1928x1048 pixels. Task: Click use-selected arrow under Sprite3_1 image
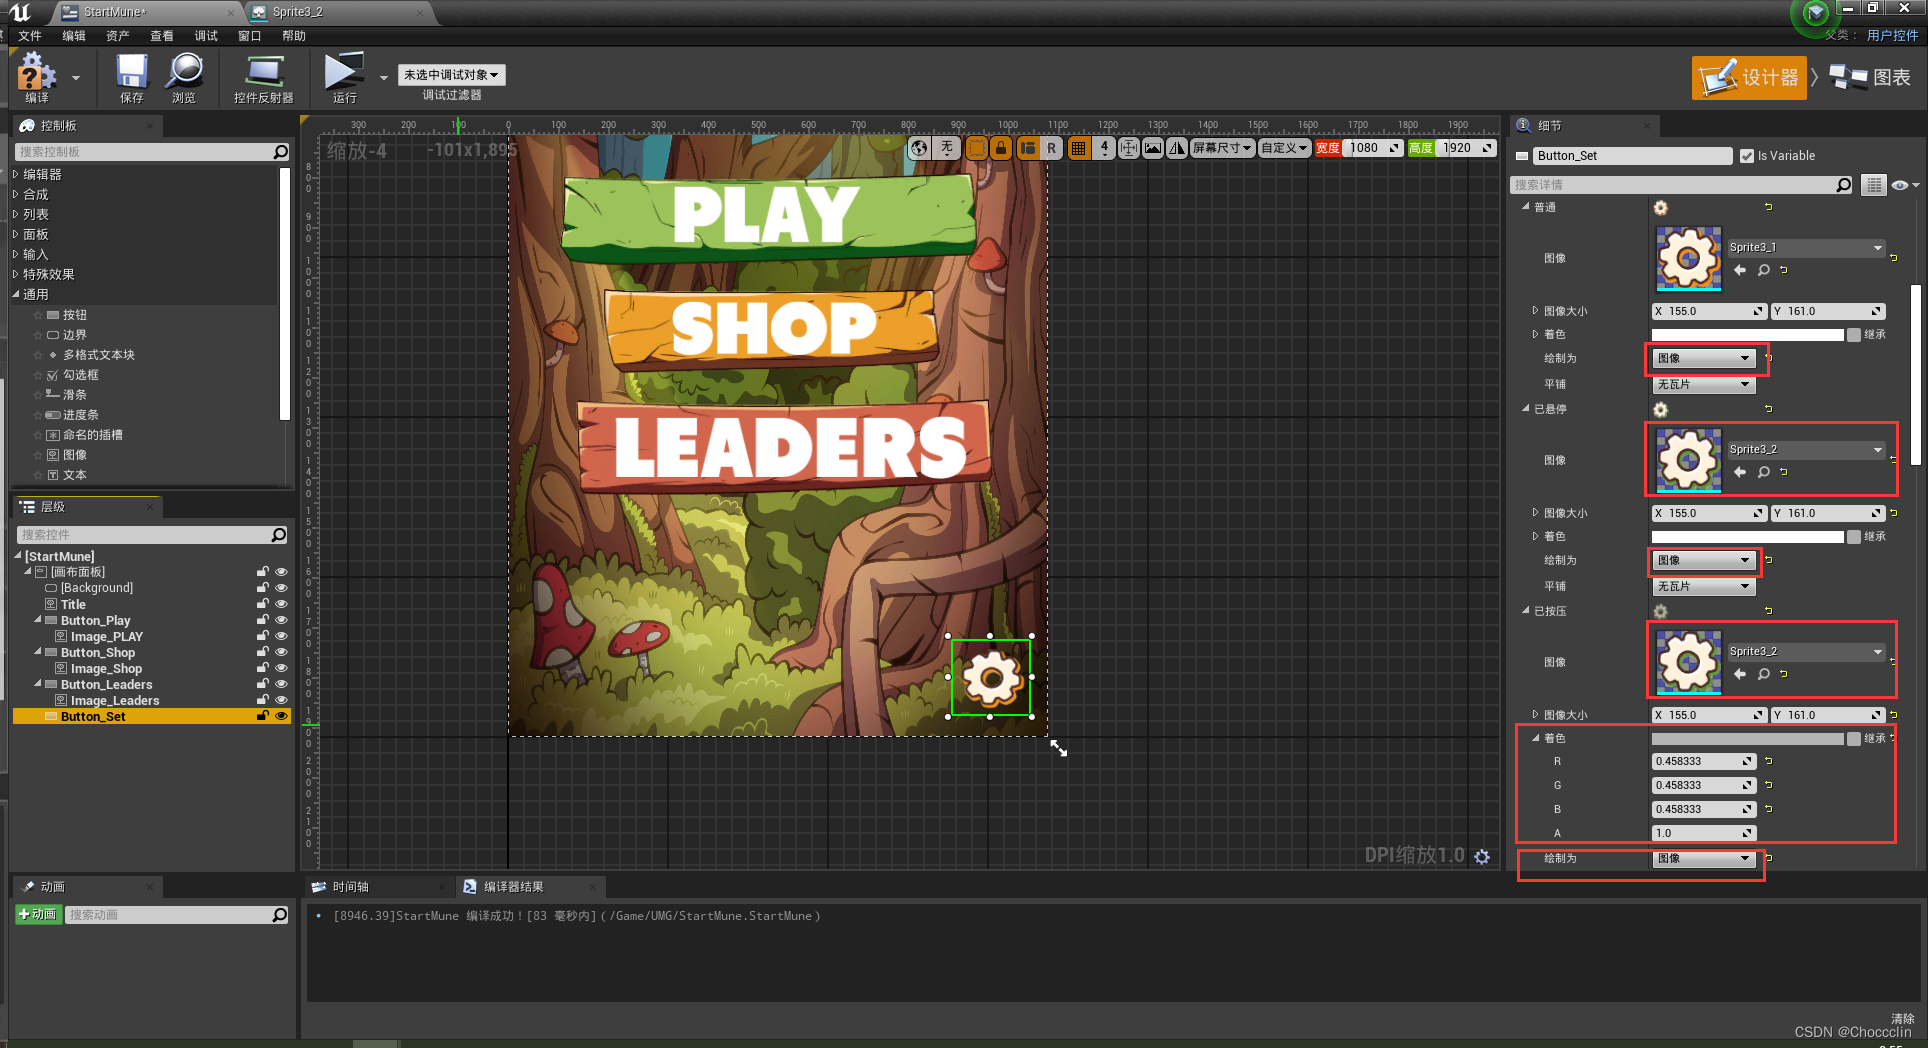click(x=1740, y=270)
